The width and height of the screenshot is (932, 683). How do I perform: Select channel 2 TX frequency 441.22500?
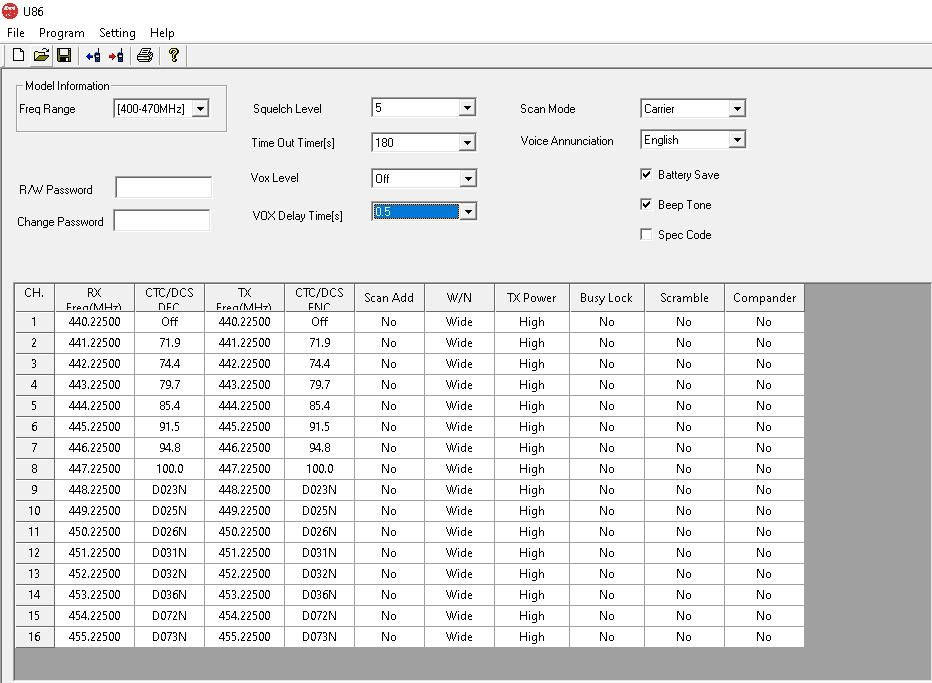click(x=244, y=343)
